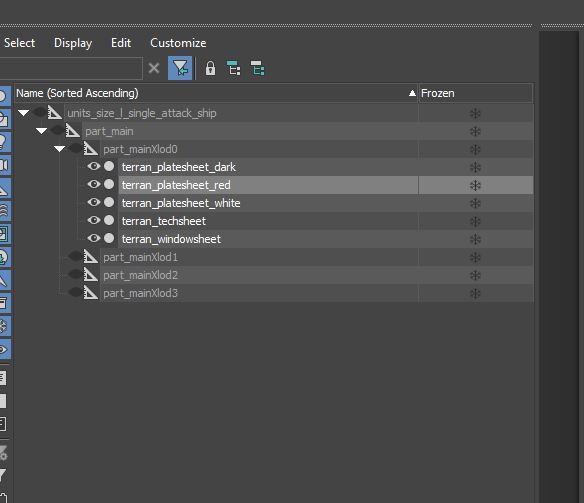Click the search input field
Screen dimensions: 584x503
(x=71, y=68)
